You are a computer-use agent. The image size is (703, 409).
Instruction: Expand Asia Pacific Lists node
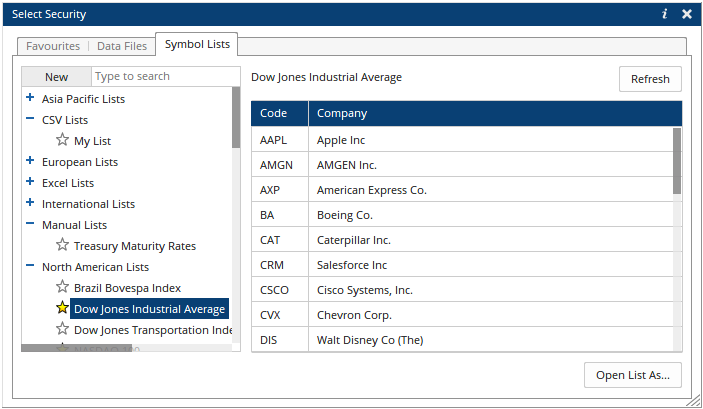click(x=30, y=97)
